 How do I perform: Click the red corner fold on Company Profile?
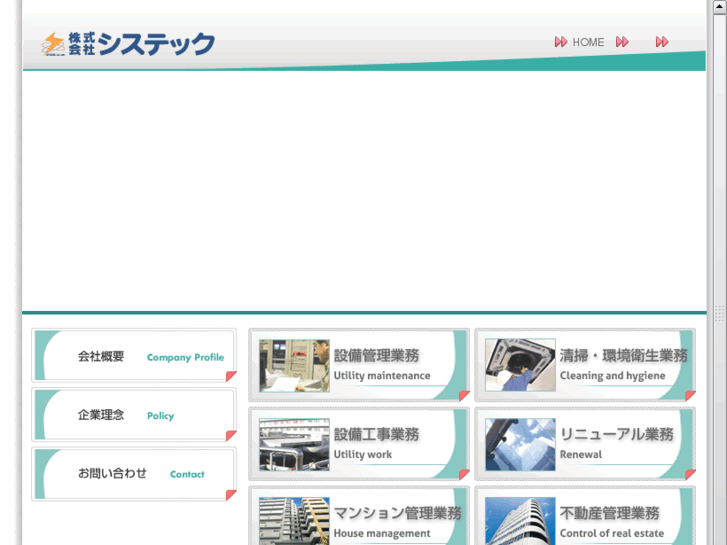click(x=231, y=376)
